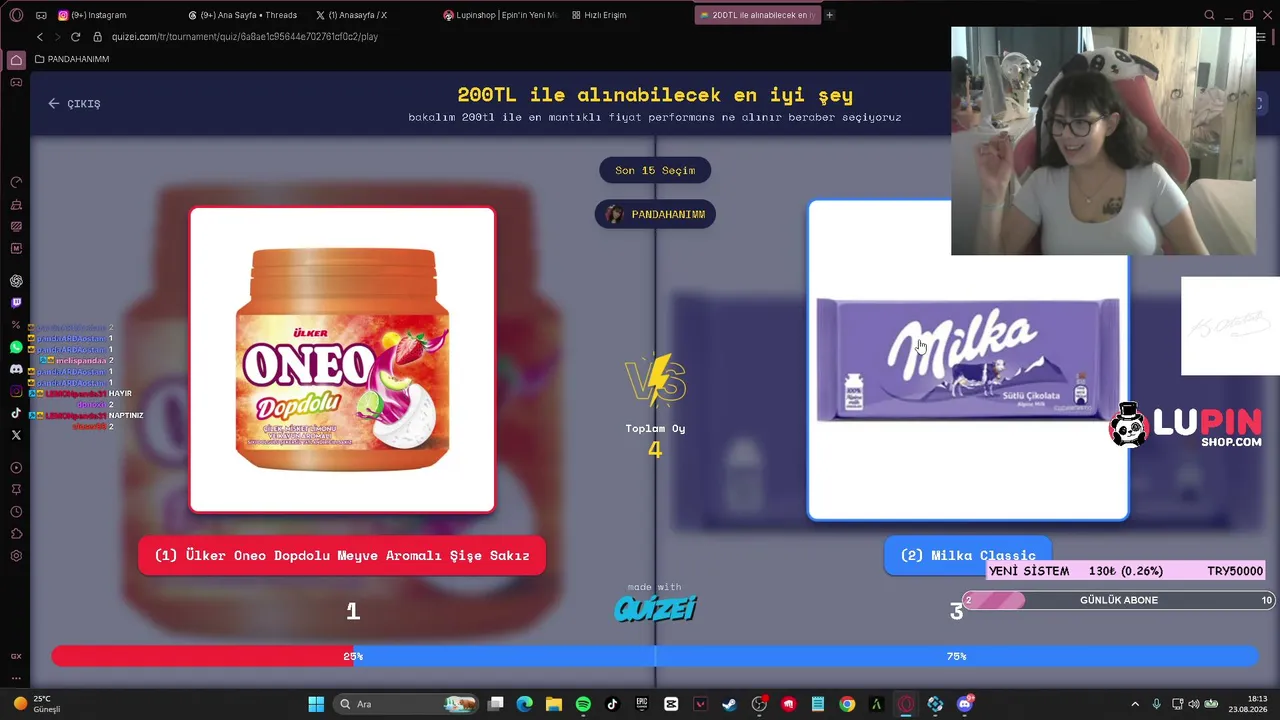This screenshot has width=1280, height=720.
Task: Open File Explorer from the taskbar
Action: click(554, 704)
